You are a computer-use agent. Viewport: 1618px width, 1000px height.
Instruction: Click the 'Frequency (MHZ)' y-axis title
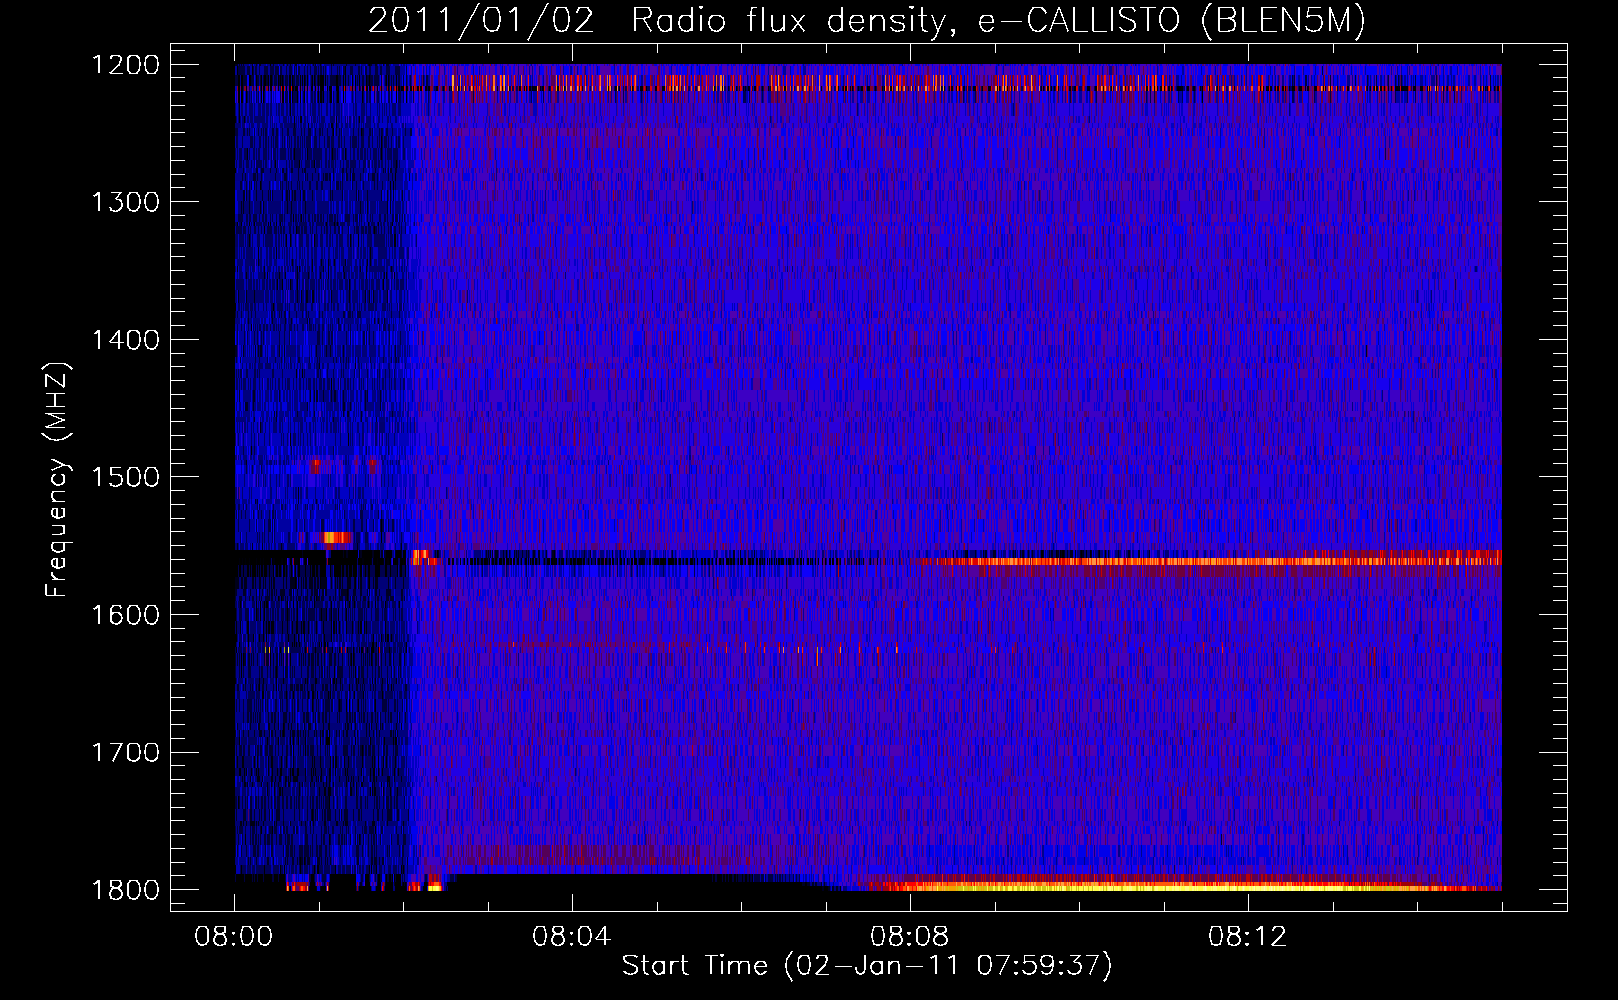(x=57, y=479)
